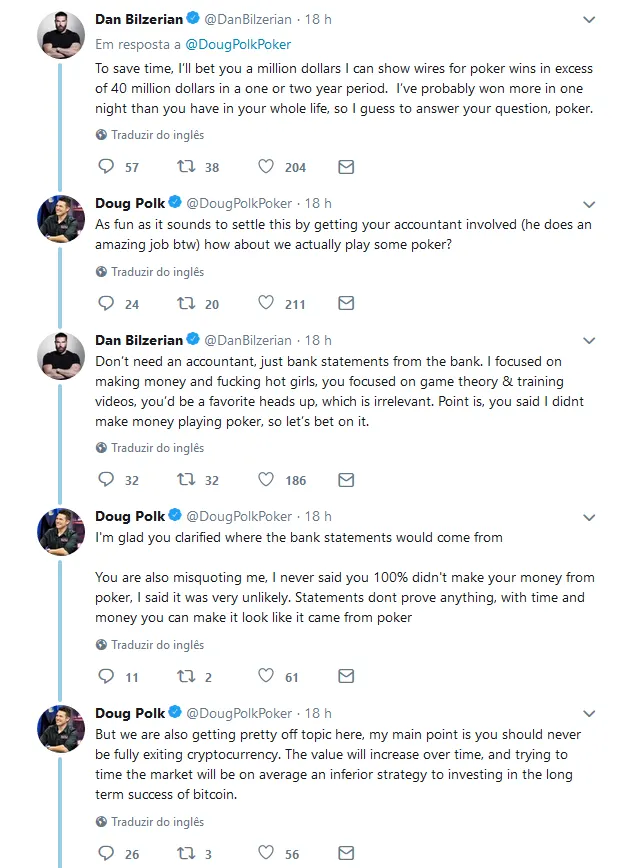Viewport: 635px width, 868px height.
Task: Like Doug Polk's bottom tweet about bitcoin
Action: [x=265, y=854]
